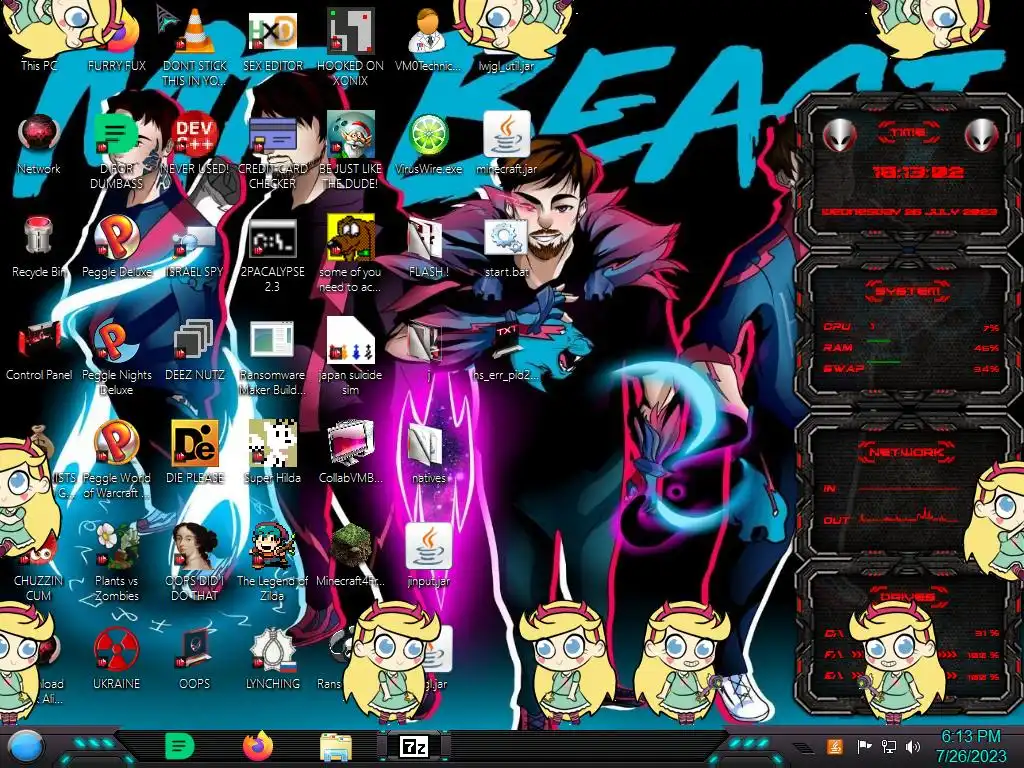The width and height of the screenshot is (1024, 768).
Task: Click the NETWORK gadget header
Action: (908, 451)
